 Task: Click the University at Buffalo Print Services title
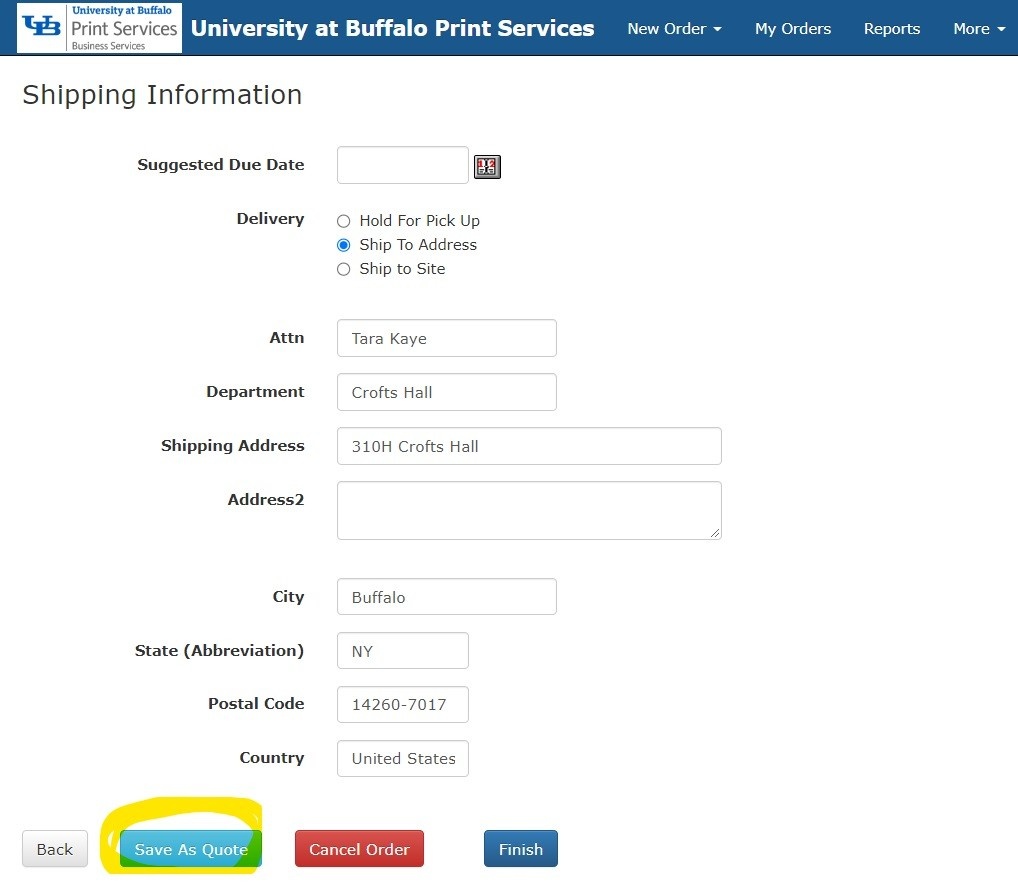pos(392,28)
